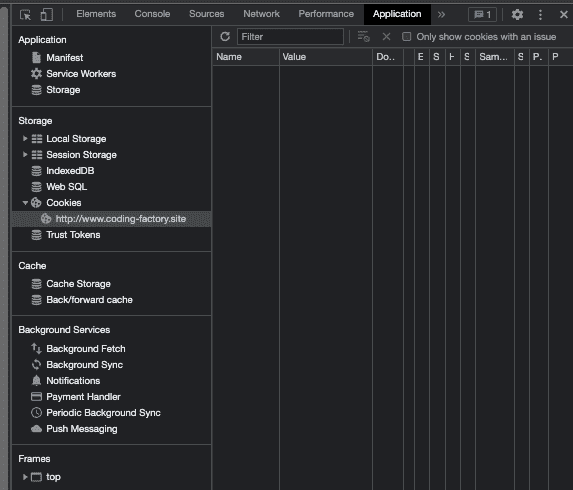573x490 pixels.
Task: Expand the top frame node
Action: pyautogui.click(x=25, y=477)
